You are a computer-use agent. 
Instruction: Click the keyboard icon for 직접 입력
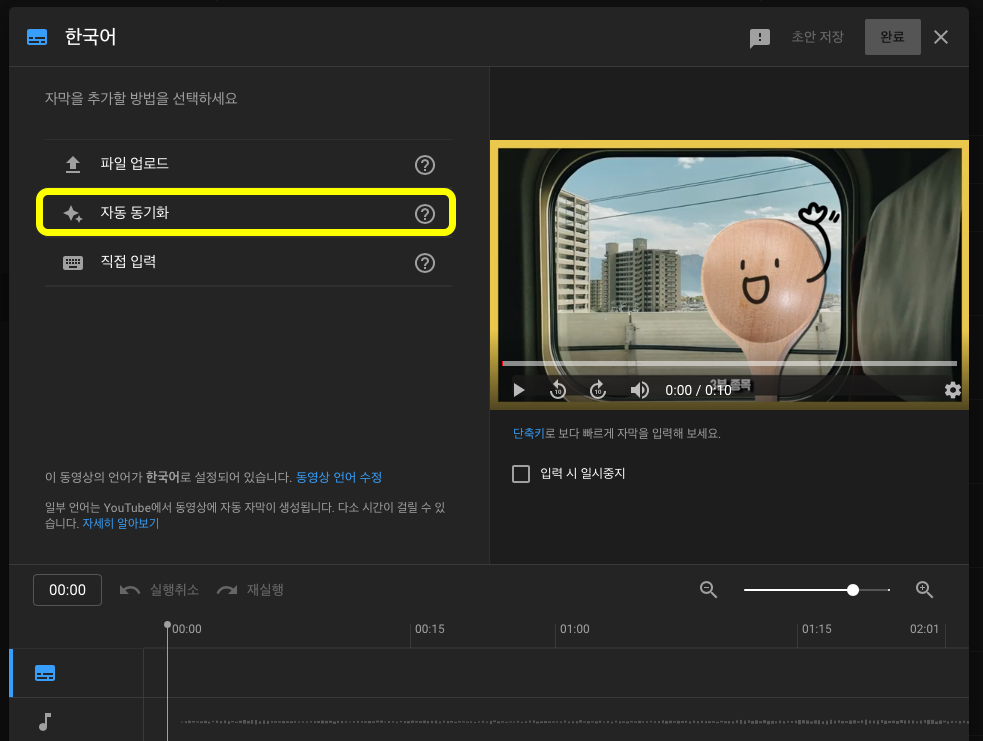[x=73, y=263]
